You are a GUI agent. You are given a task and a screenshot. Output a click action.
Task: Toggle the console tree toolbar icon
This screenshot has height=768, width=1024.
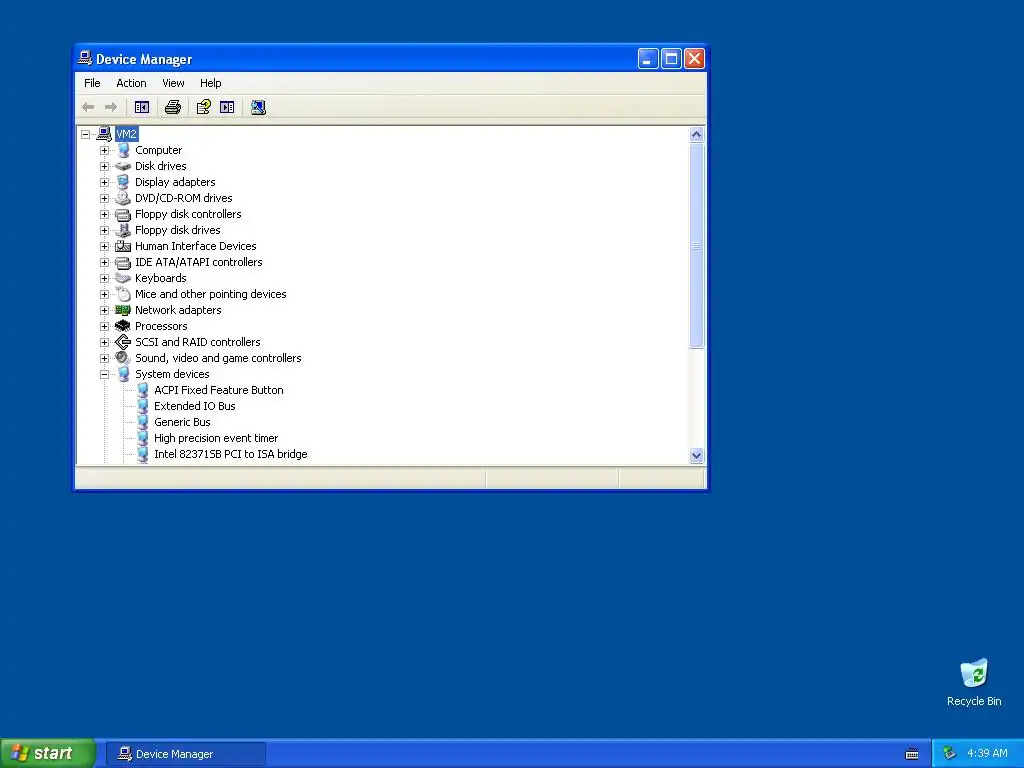[x=142, y=107]
